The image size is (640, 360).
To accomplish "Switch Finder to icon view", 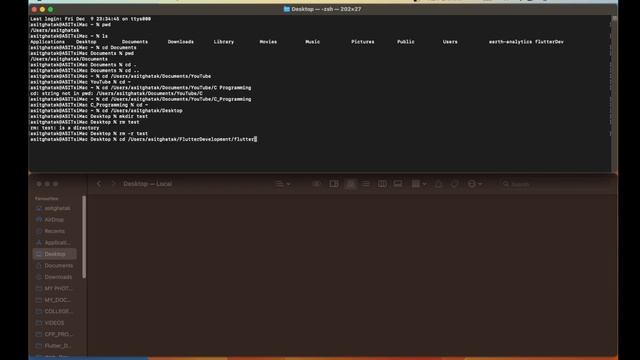I will coord(351,184).
